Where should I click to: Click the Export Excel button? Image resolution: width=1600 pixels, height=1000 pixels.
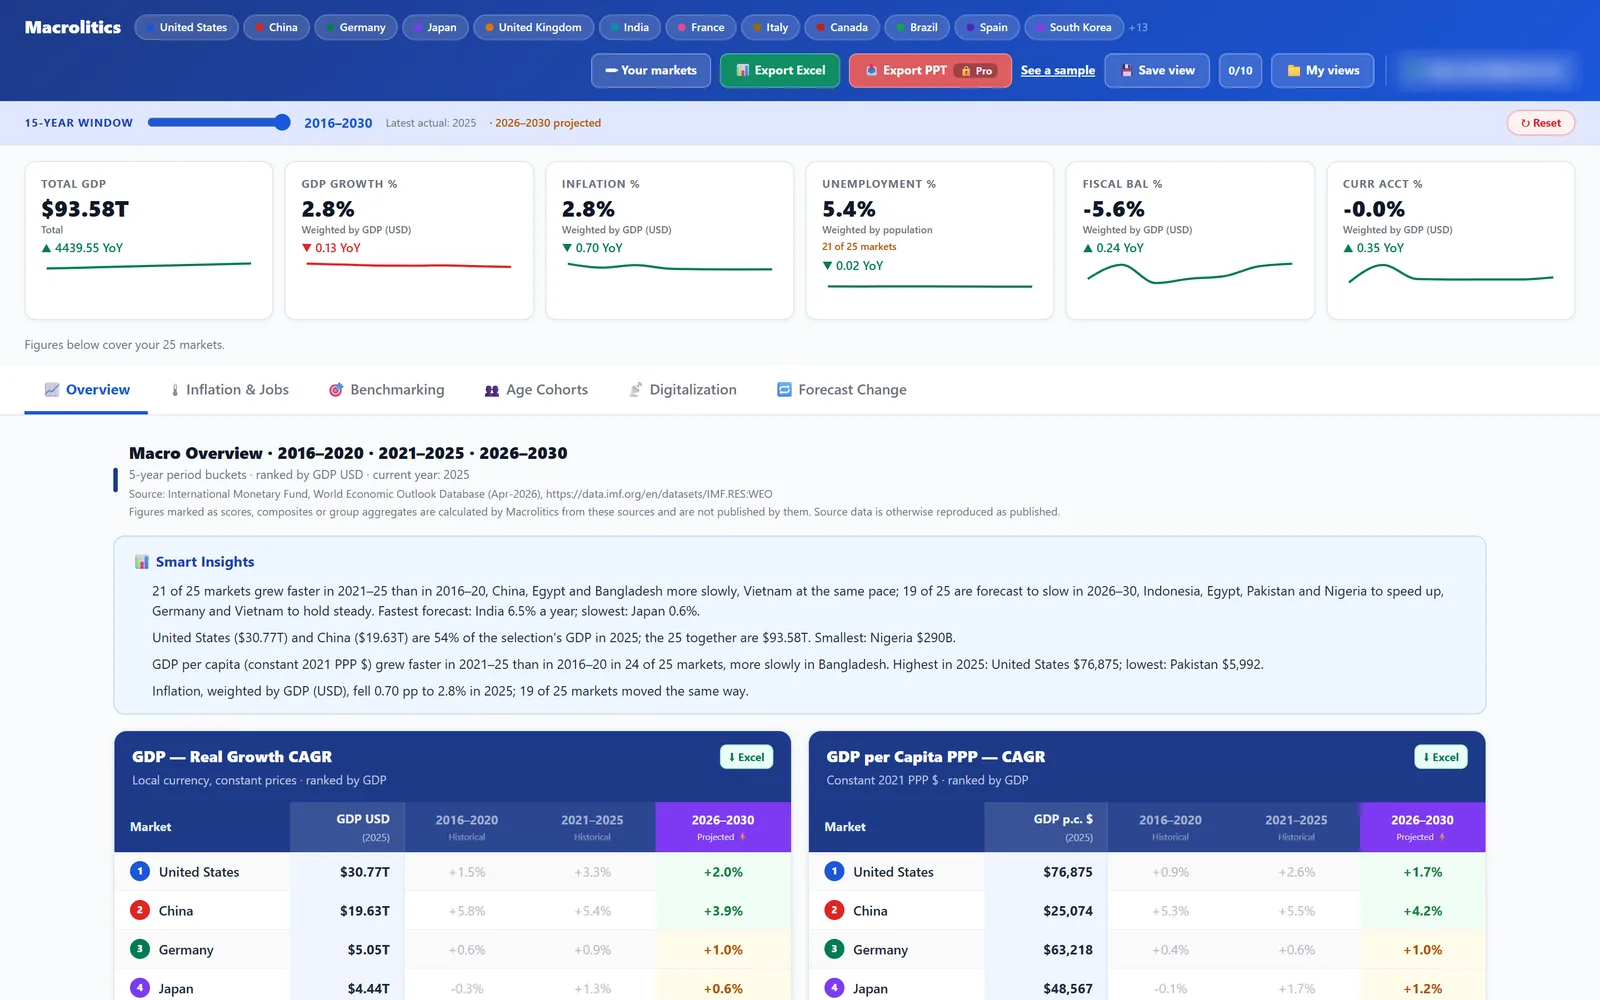click(780, 70)
